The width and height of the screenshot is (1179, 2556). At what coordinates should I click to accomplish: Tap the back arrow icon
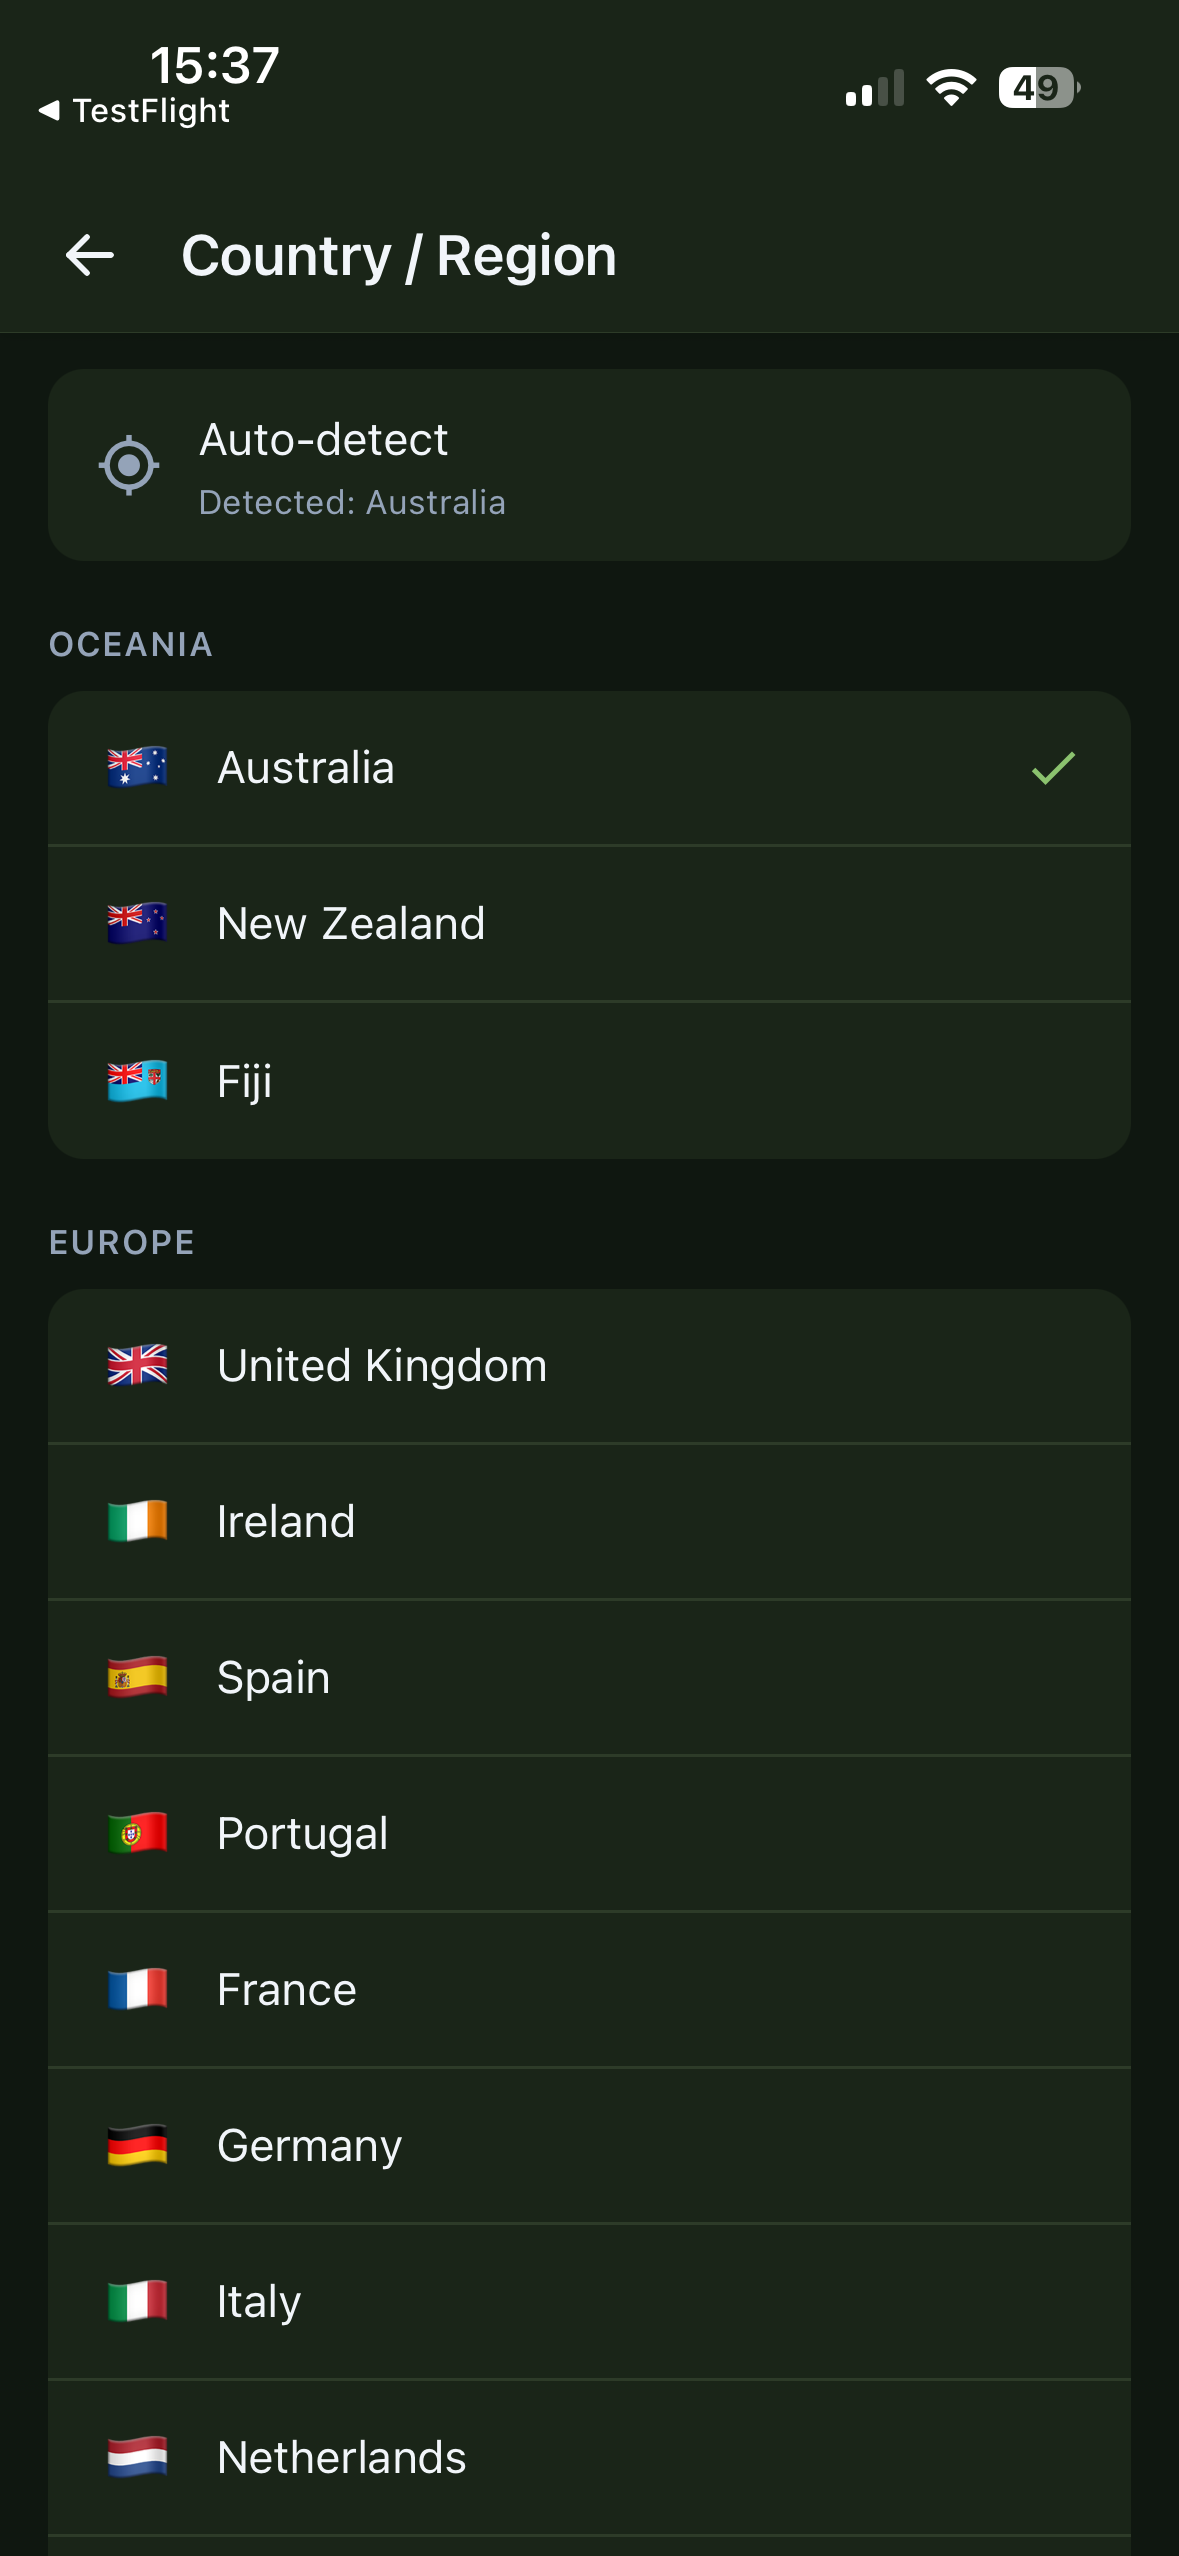click(90, 256)
